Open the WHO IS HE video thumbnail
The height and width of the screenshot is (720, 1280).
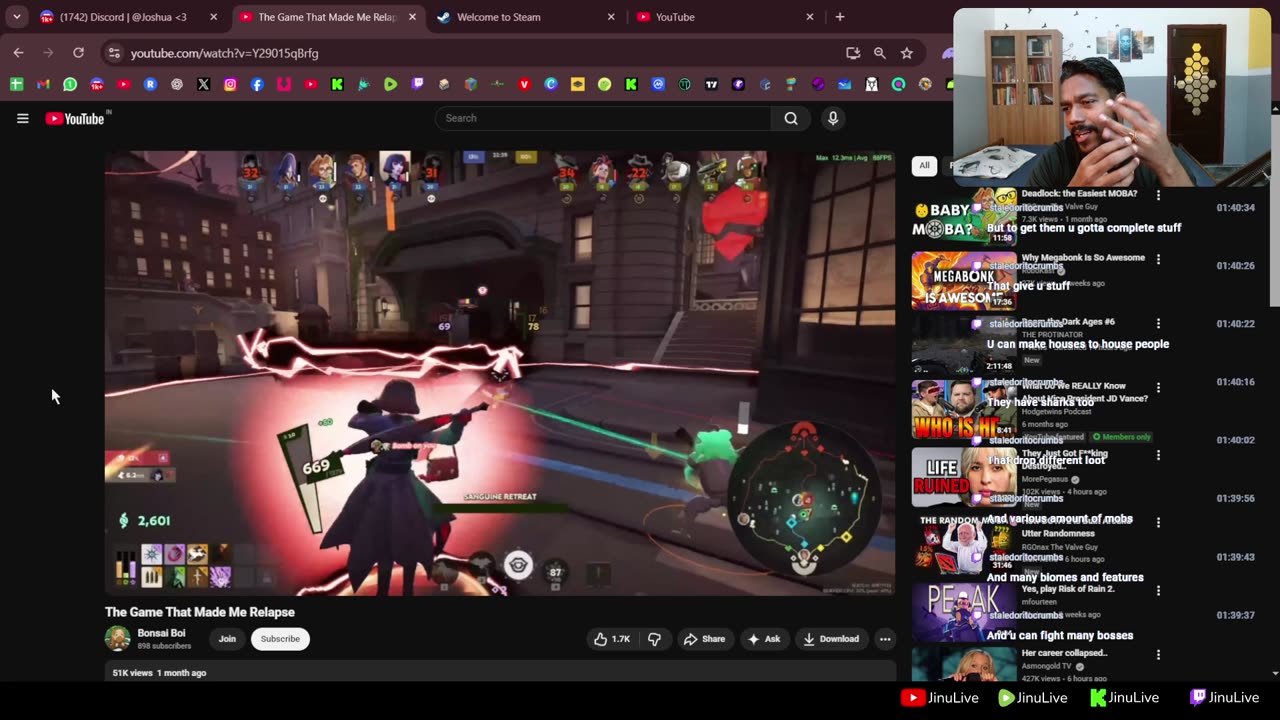[x=964, y=410]
